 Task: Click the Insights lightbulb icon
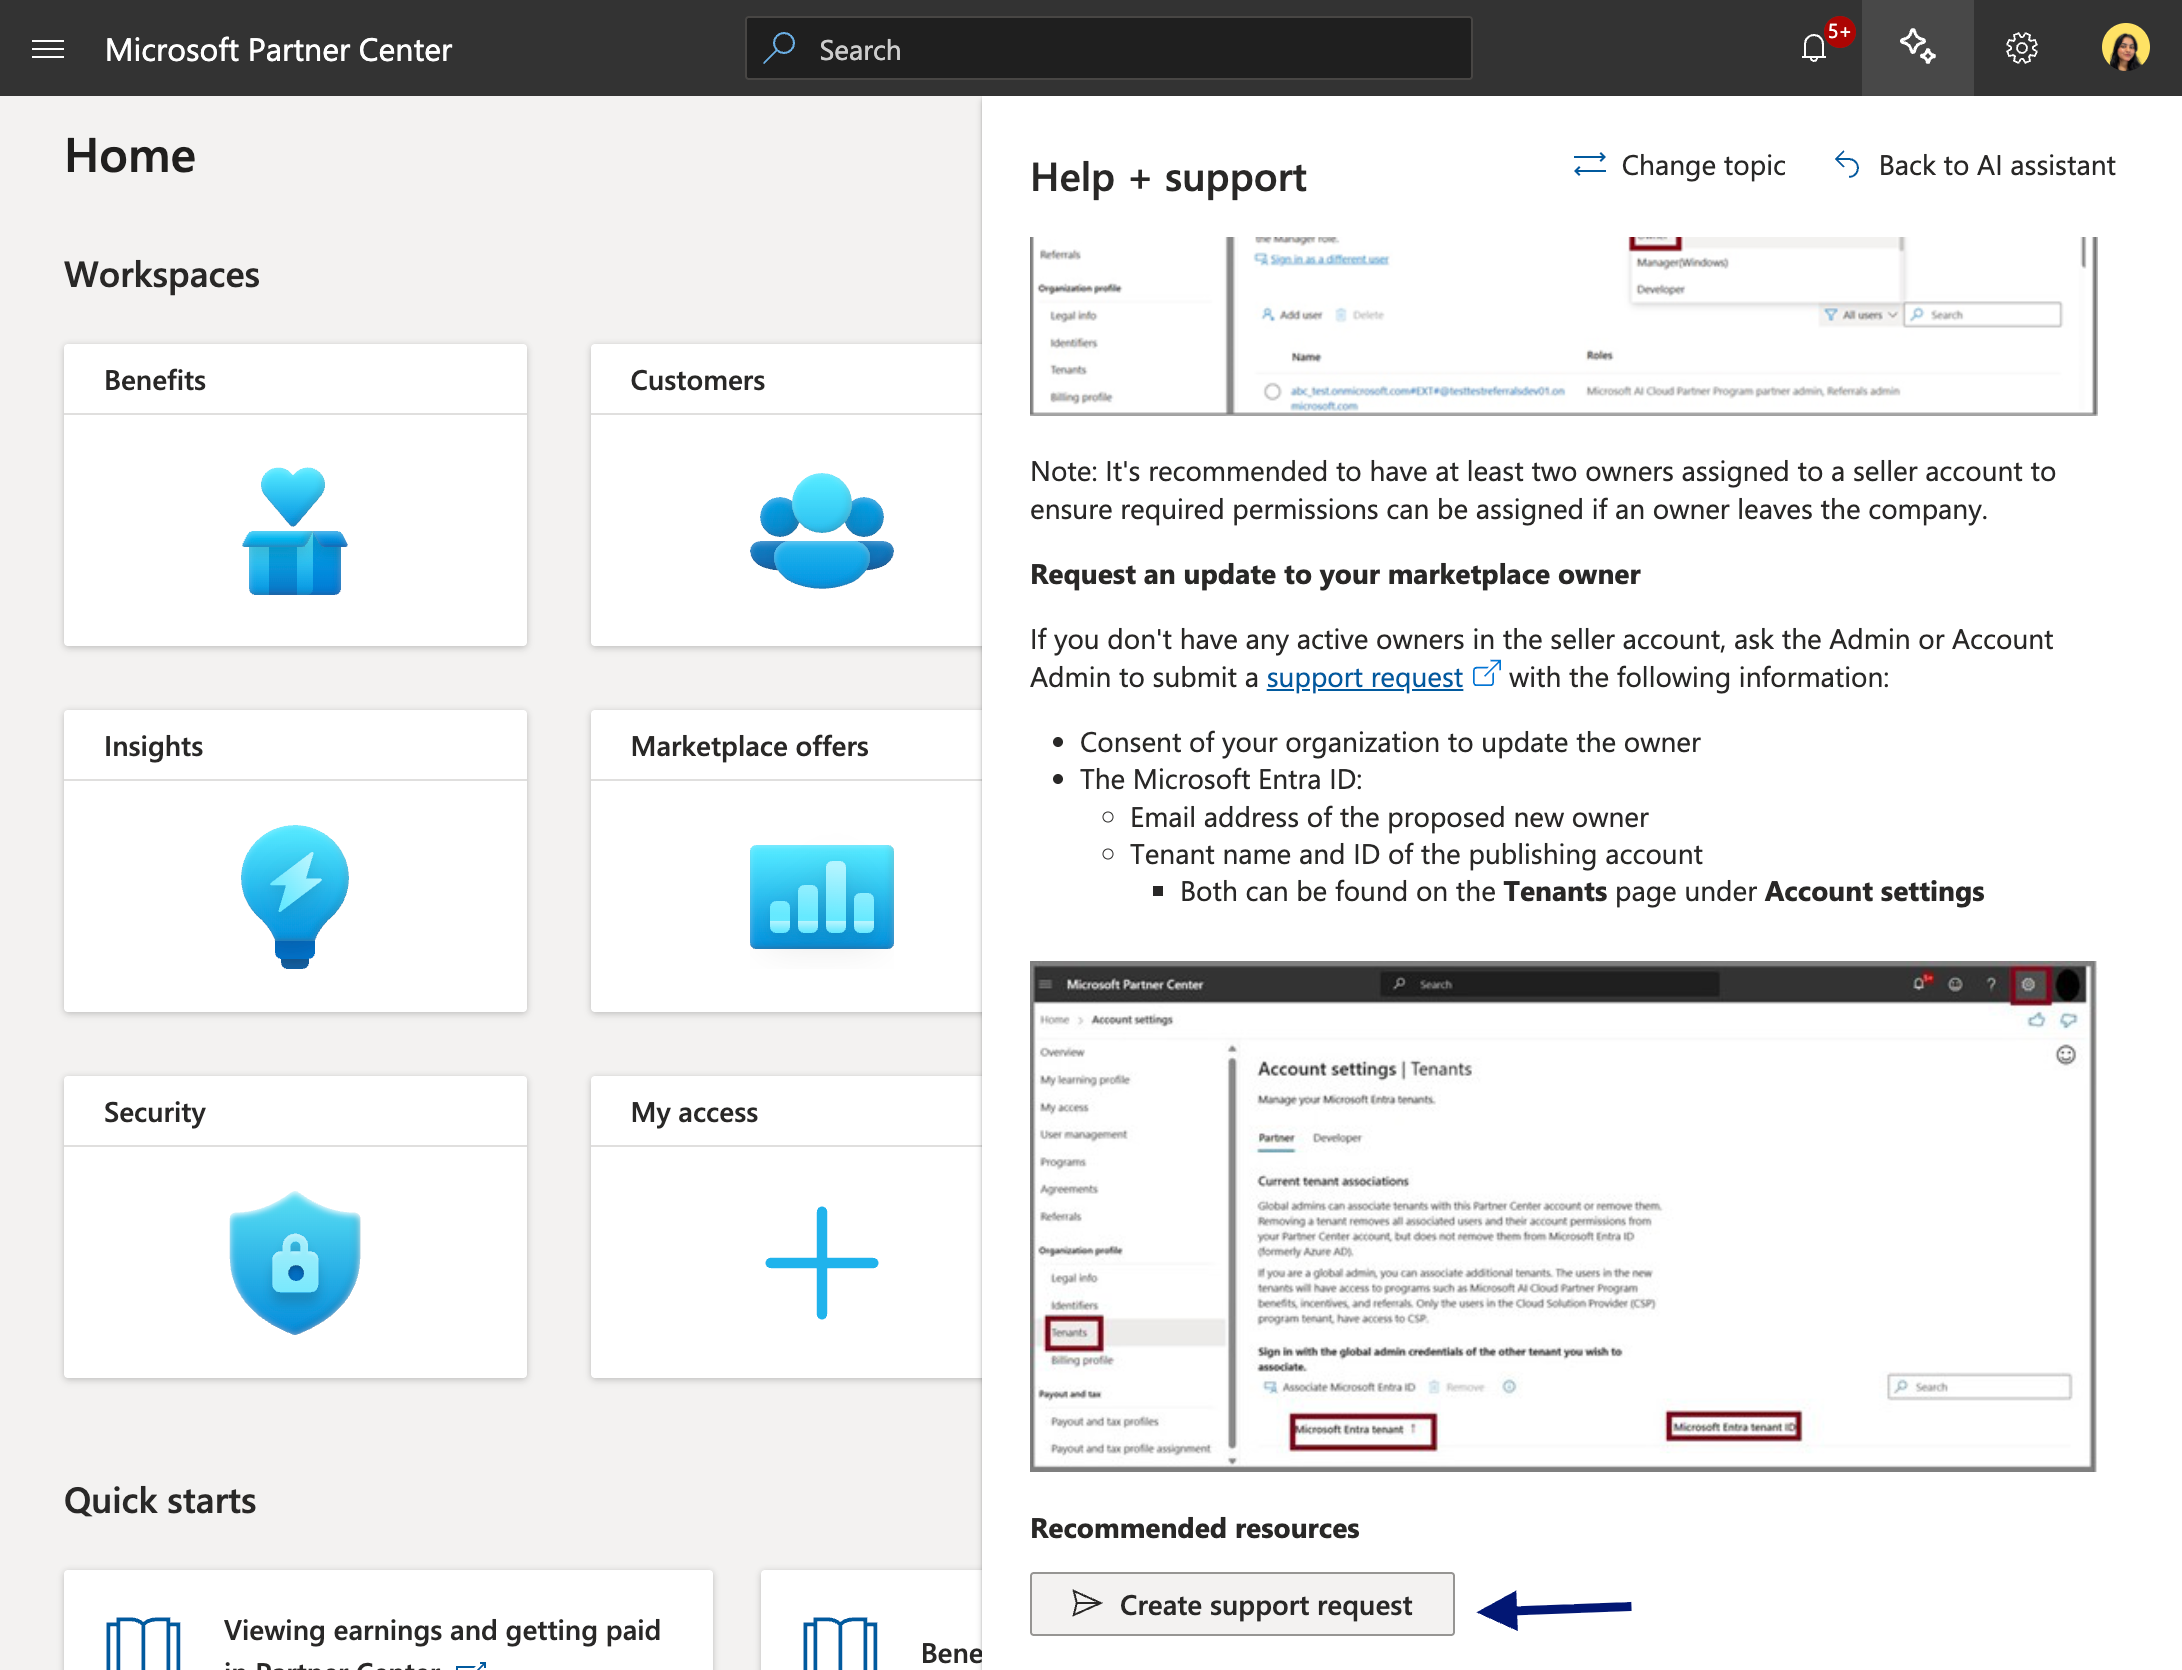295,896
